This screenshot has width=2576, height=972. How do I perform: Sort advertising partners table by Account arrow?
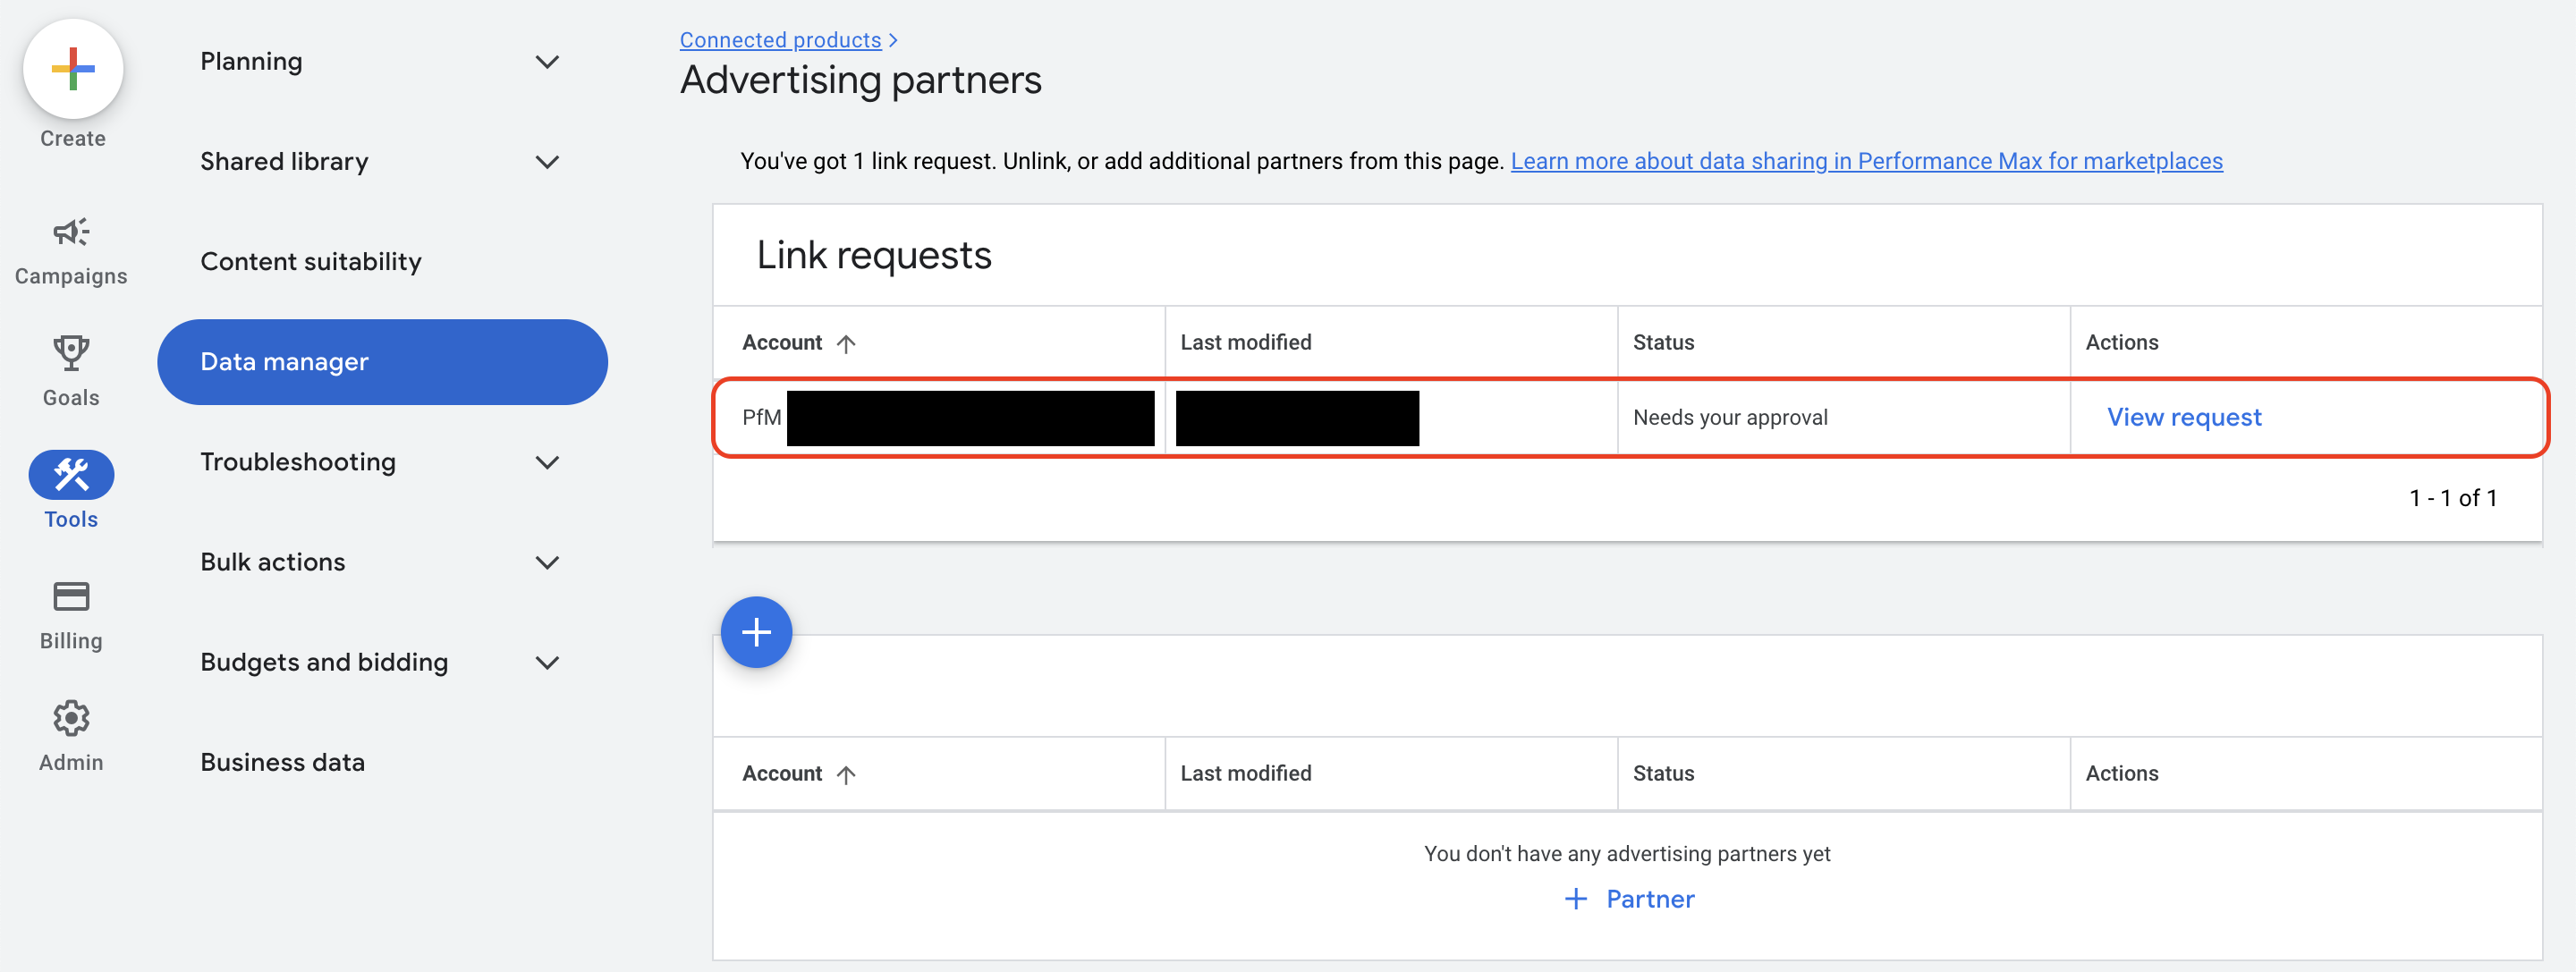pos(846,774)
